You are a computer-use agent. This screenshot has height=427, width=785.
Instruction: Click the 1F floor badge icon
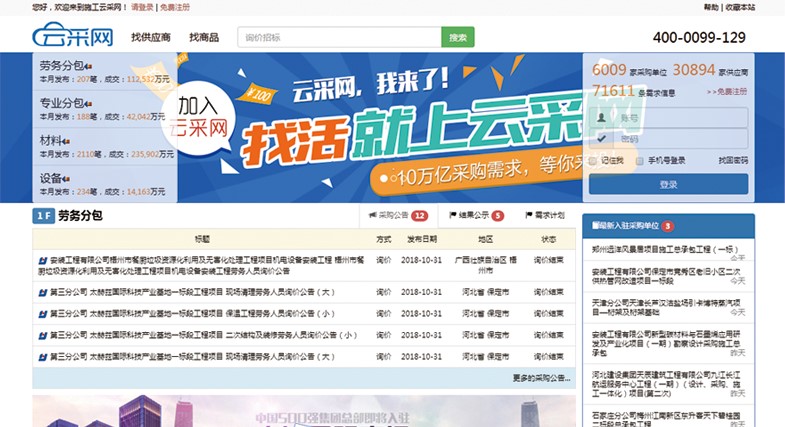pos(43,216)
